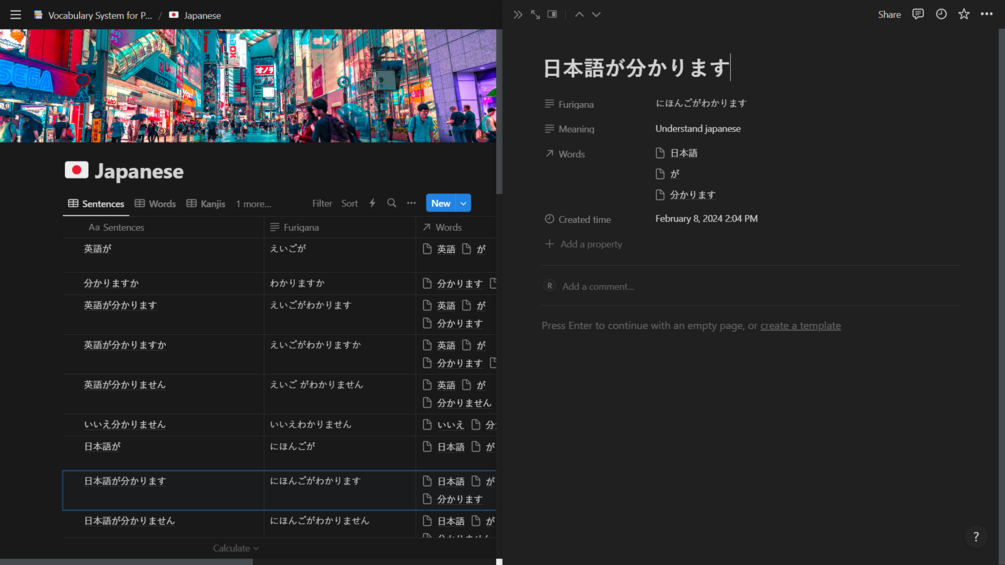Add page to favorites with star icon

point(964,14)
